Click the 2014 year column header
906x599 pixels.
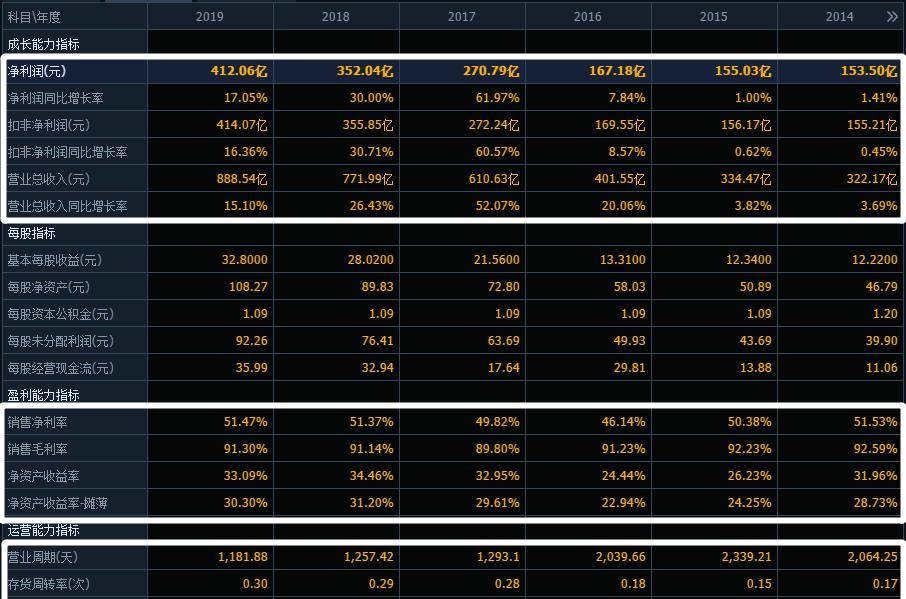tap(839, 17)
